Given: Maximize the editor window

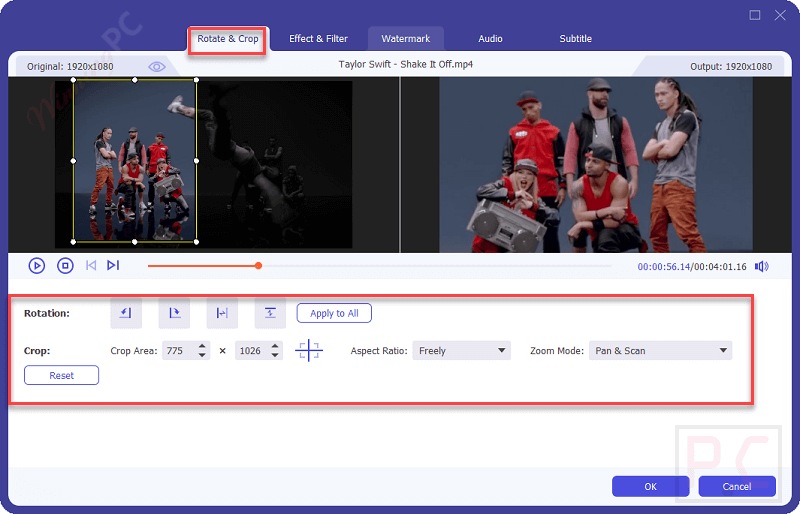Looking at the screenshot, I should (x=755, y=15).
